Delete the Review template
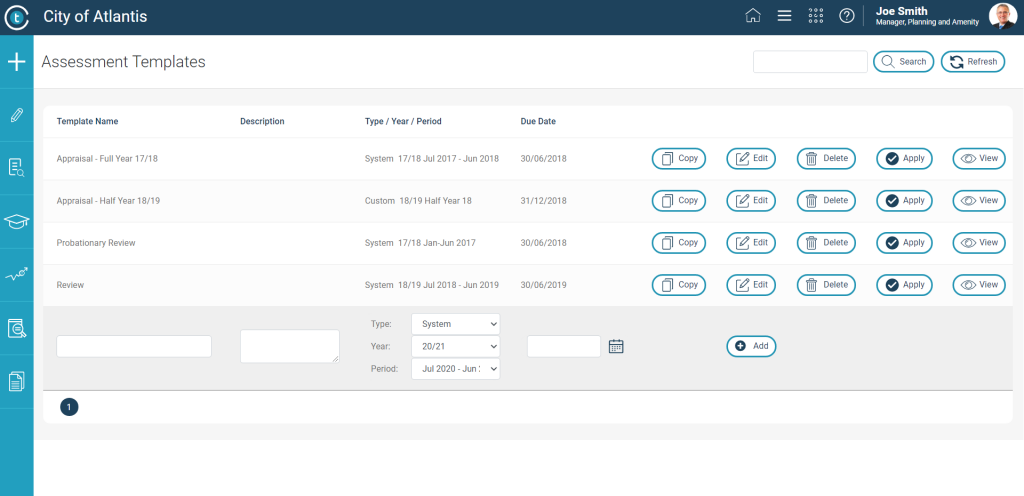Image resolution: width=1024 pixels, height=496 pixels. [826, 285]
